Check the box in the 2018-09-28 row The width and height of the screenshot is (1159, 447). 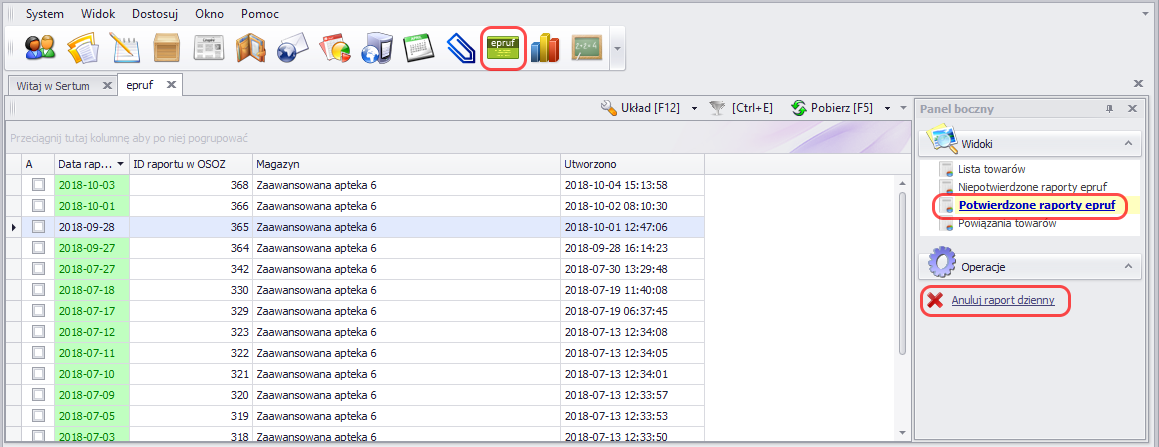[38, 227]
